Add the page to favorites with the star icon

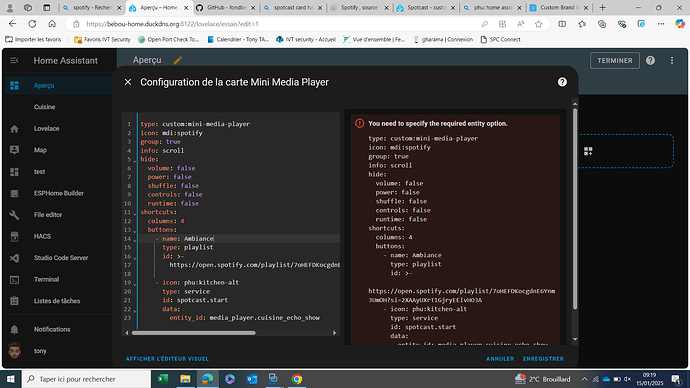[538, 24]
